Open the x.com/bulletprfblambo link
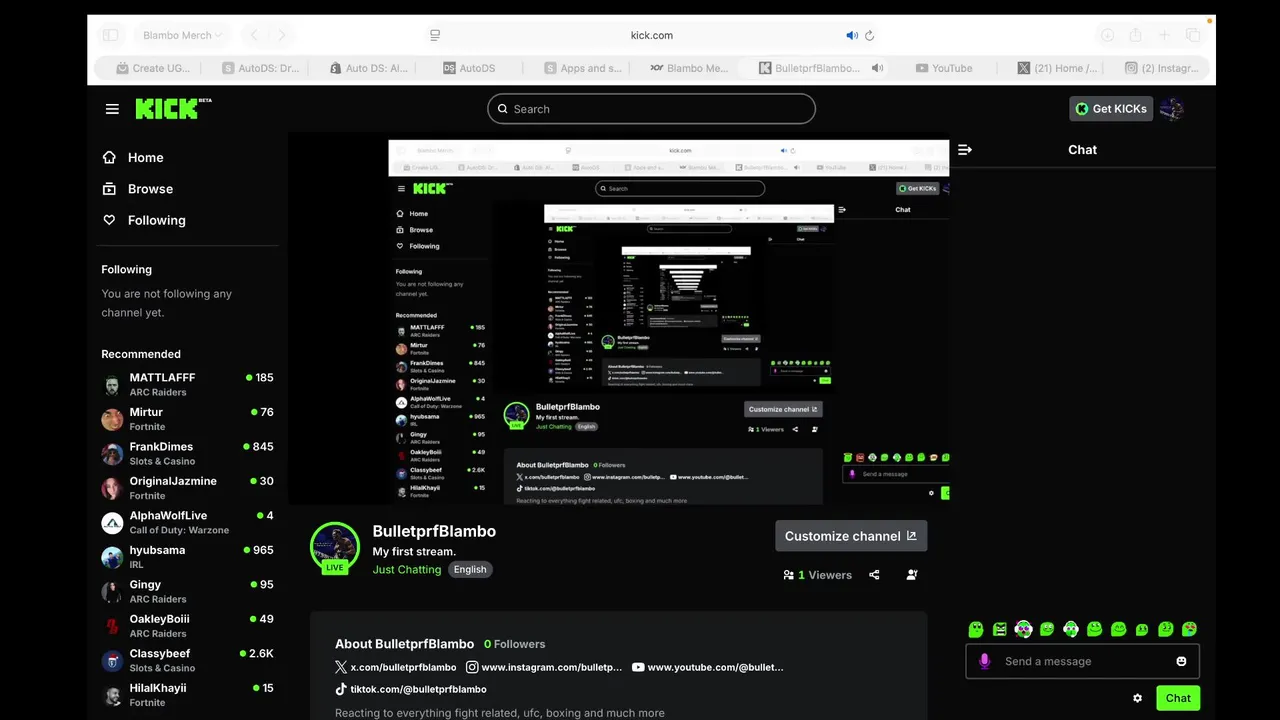Image resolution: width=1280 pixels, height=720 pixels. click(396, 667)
